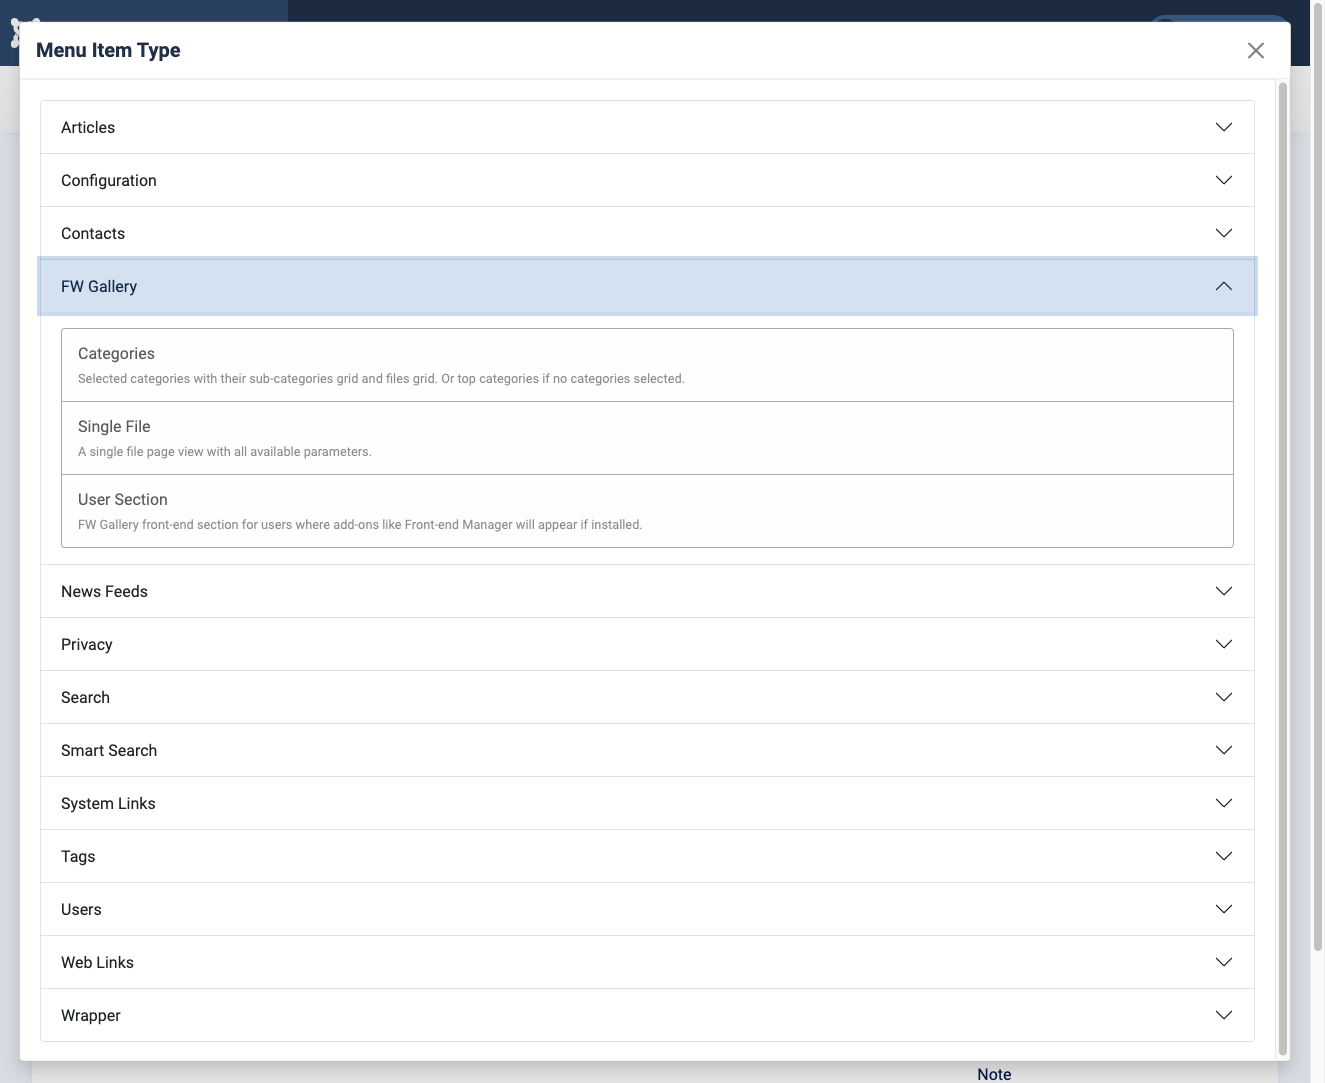Expand the Search section
This screenshot has width=1325, height=1083.
pyautogui.click(x=646, y=697)
